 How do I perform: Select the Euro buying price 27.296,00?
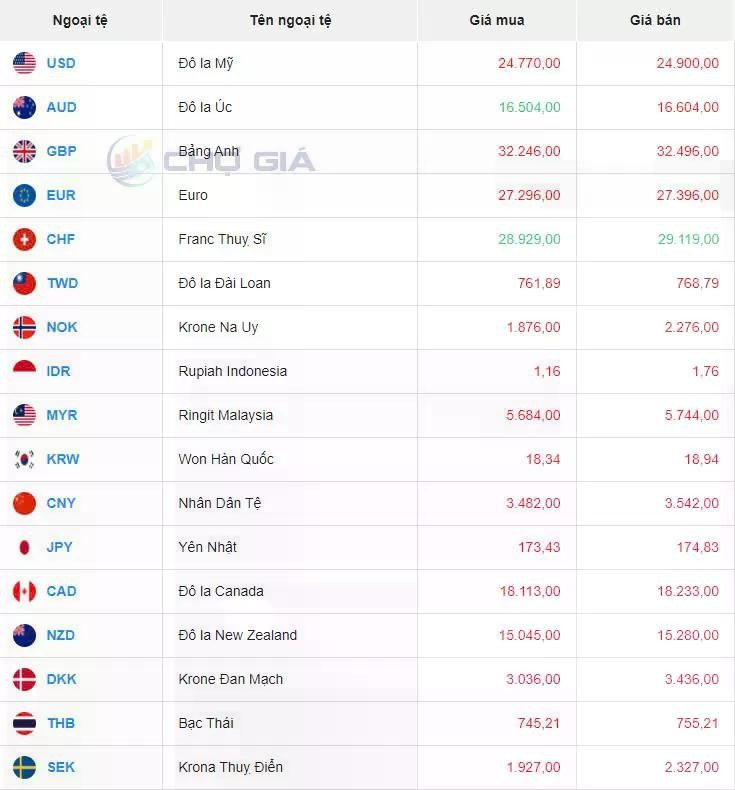tap(529, 195)
